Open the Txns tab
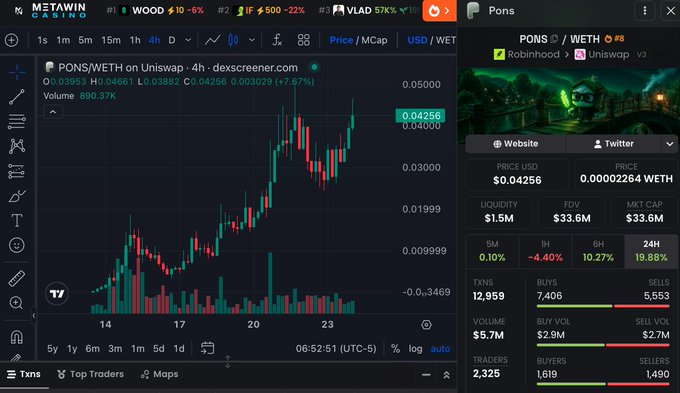The image size is (680, 393). coord(24,374)
